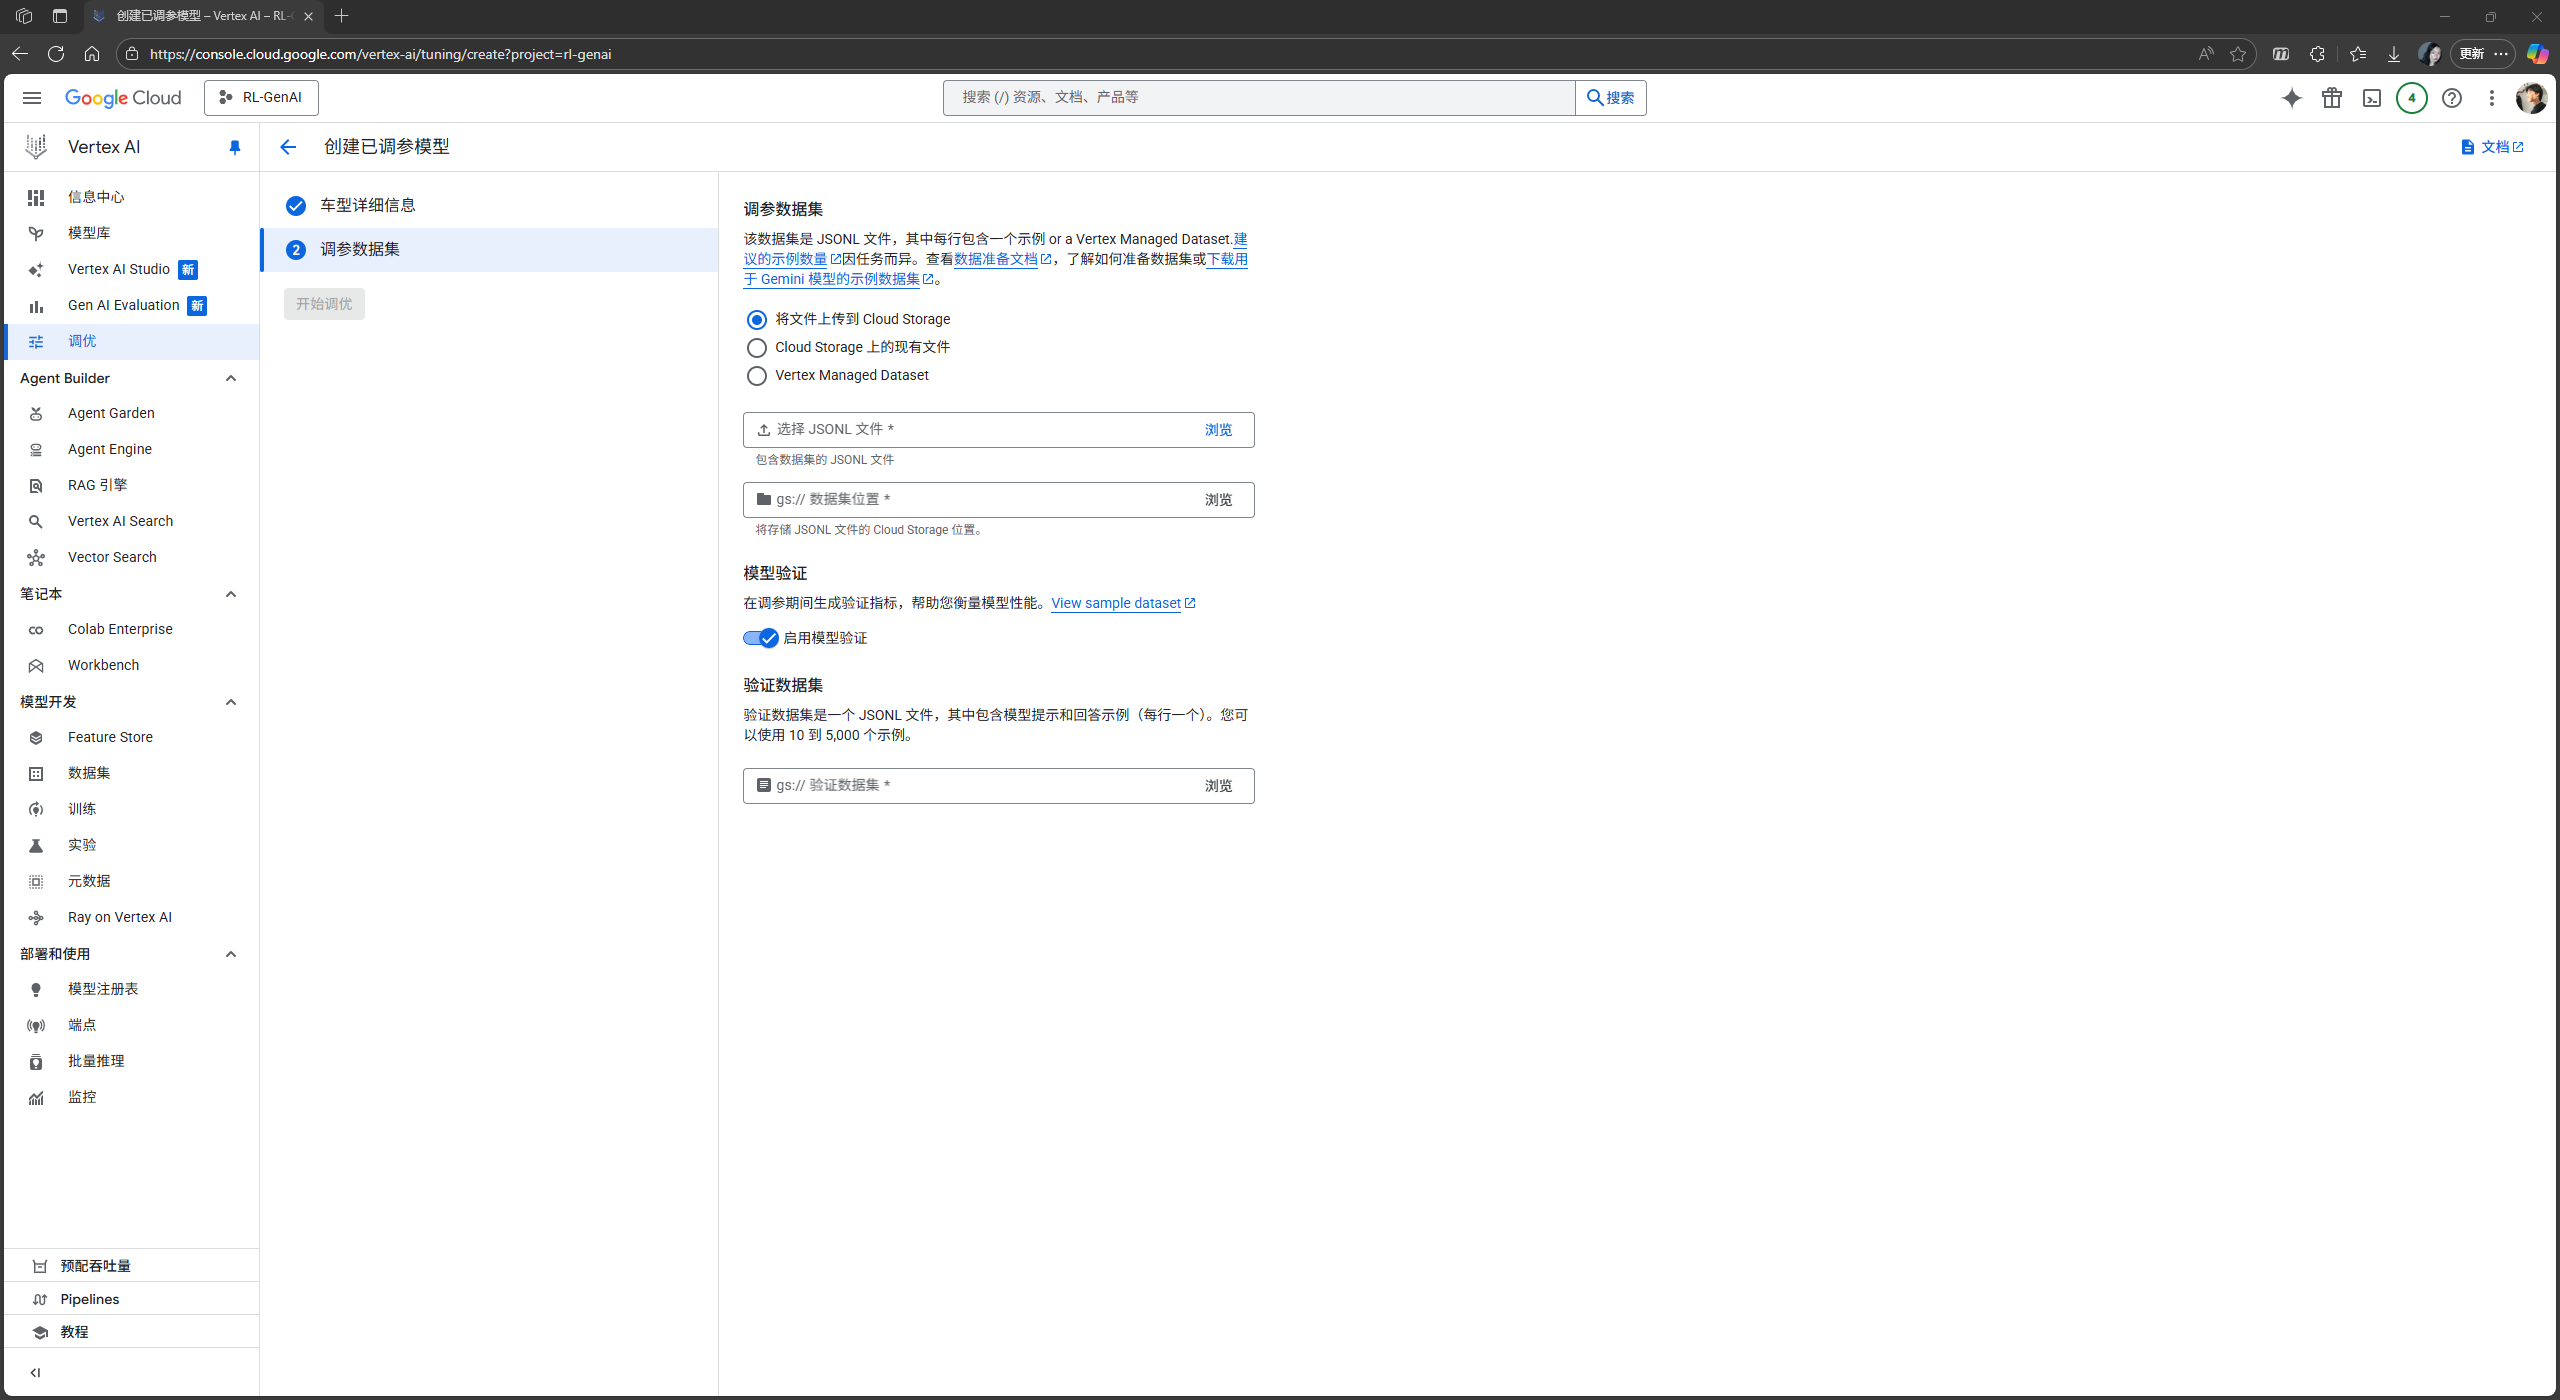Select step 2 调参数据集
Image resolution: width=2560 pixels, height=1400 pixels.
489,249
